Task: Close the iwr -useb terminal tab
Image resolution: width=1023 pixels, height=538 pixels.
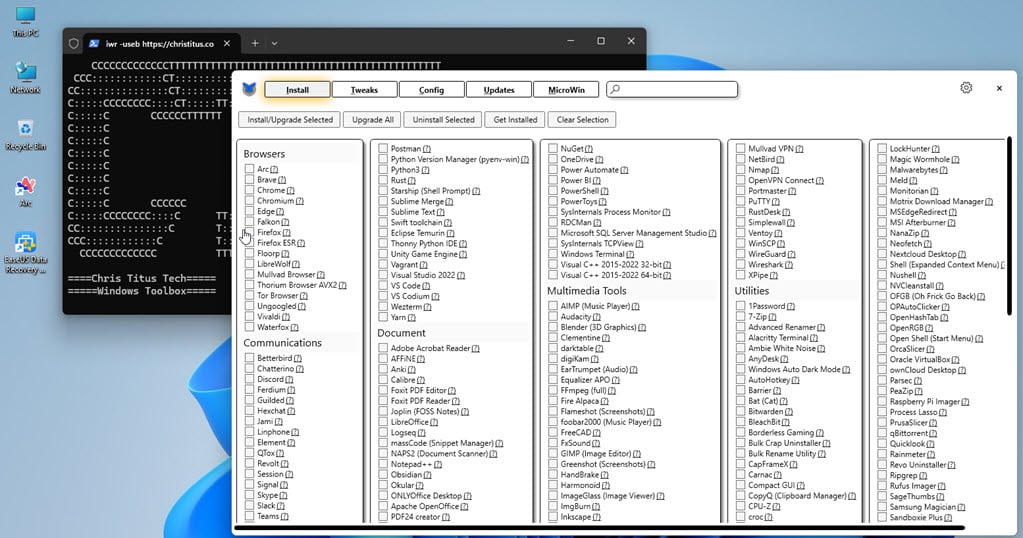Action: point(227,44)
